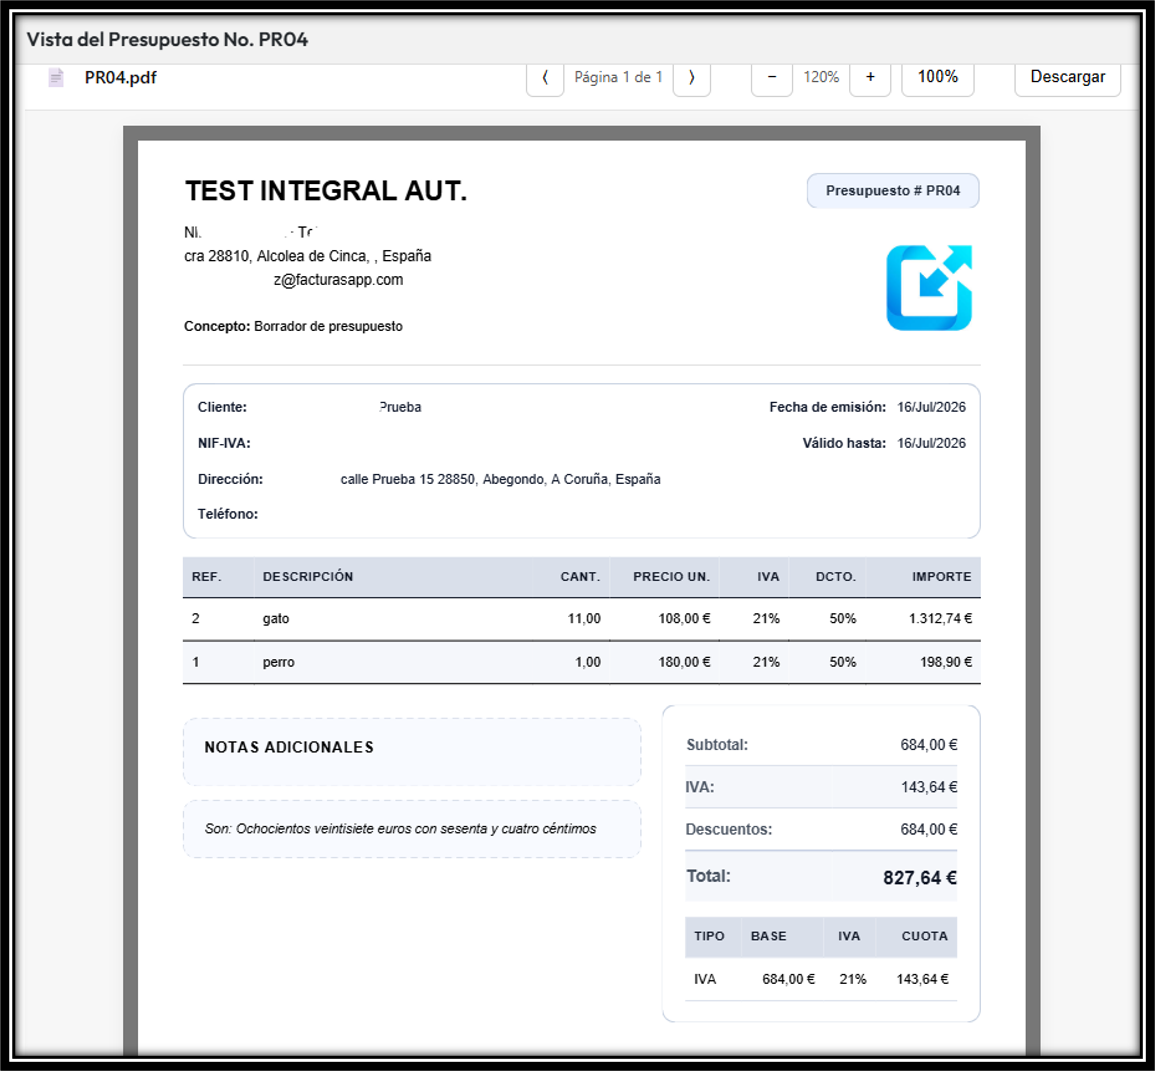
Task: Click the Válido hasta date value
Action: 931,443
